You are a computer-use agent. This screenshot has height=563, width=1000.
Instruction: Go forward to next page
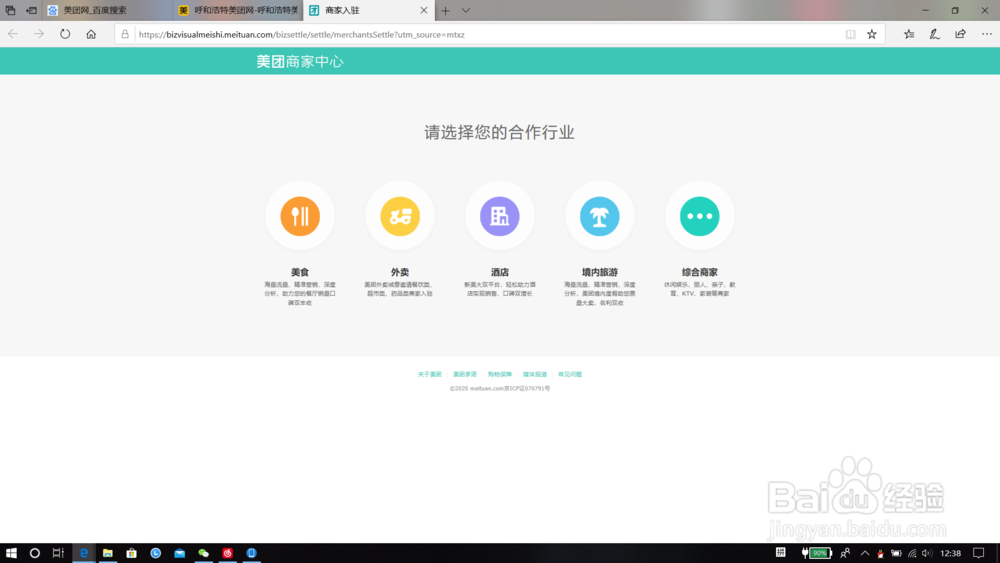[39, 34]
